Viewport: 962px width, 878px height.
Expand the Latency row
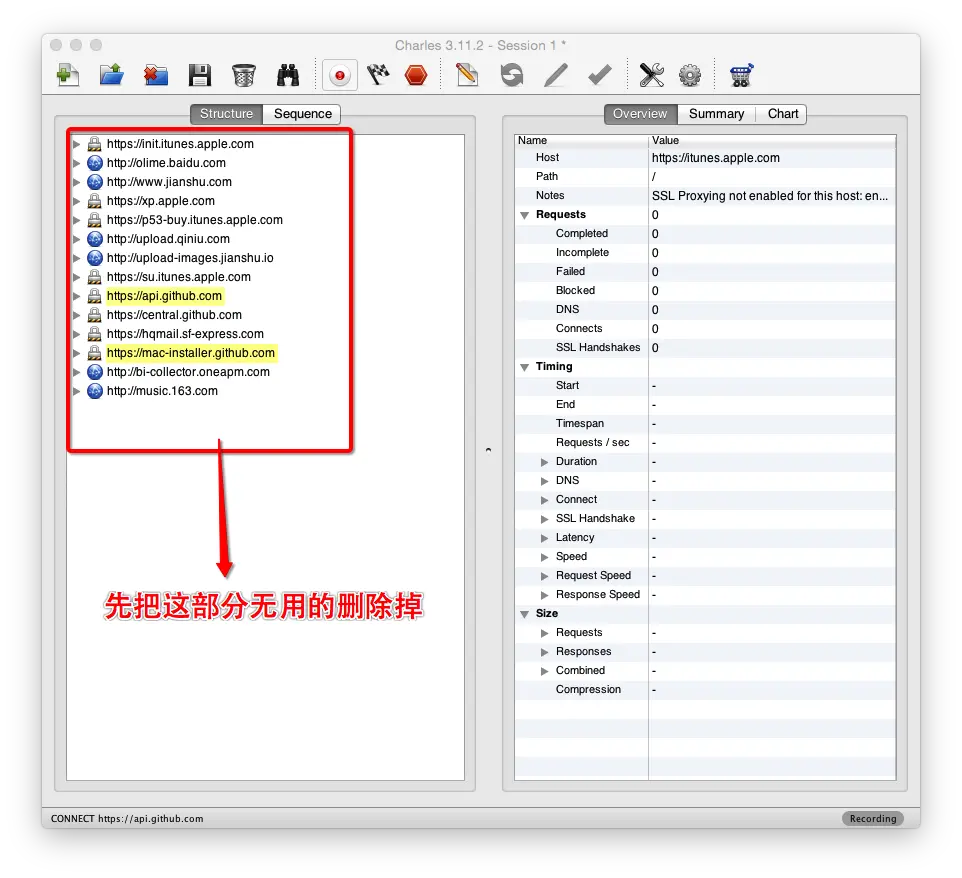544,538
